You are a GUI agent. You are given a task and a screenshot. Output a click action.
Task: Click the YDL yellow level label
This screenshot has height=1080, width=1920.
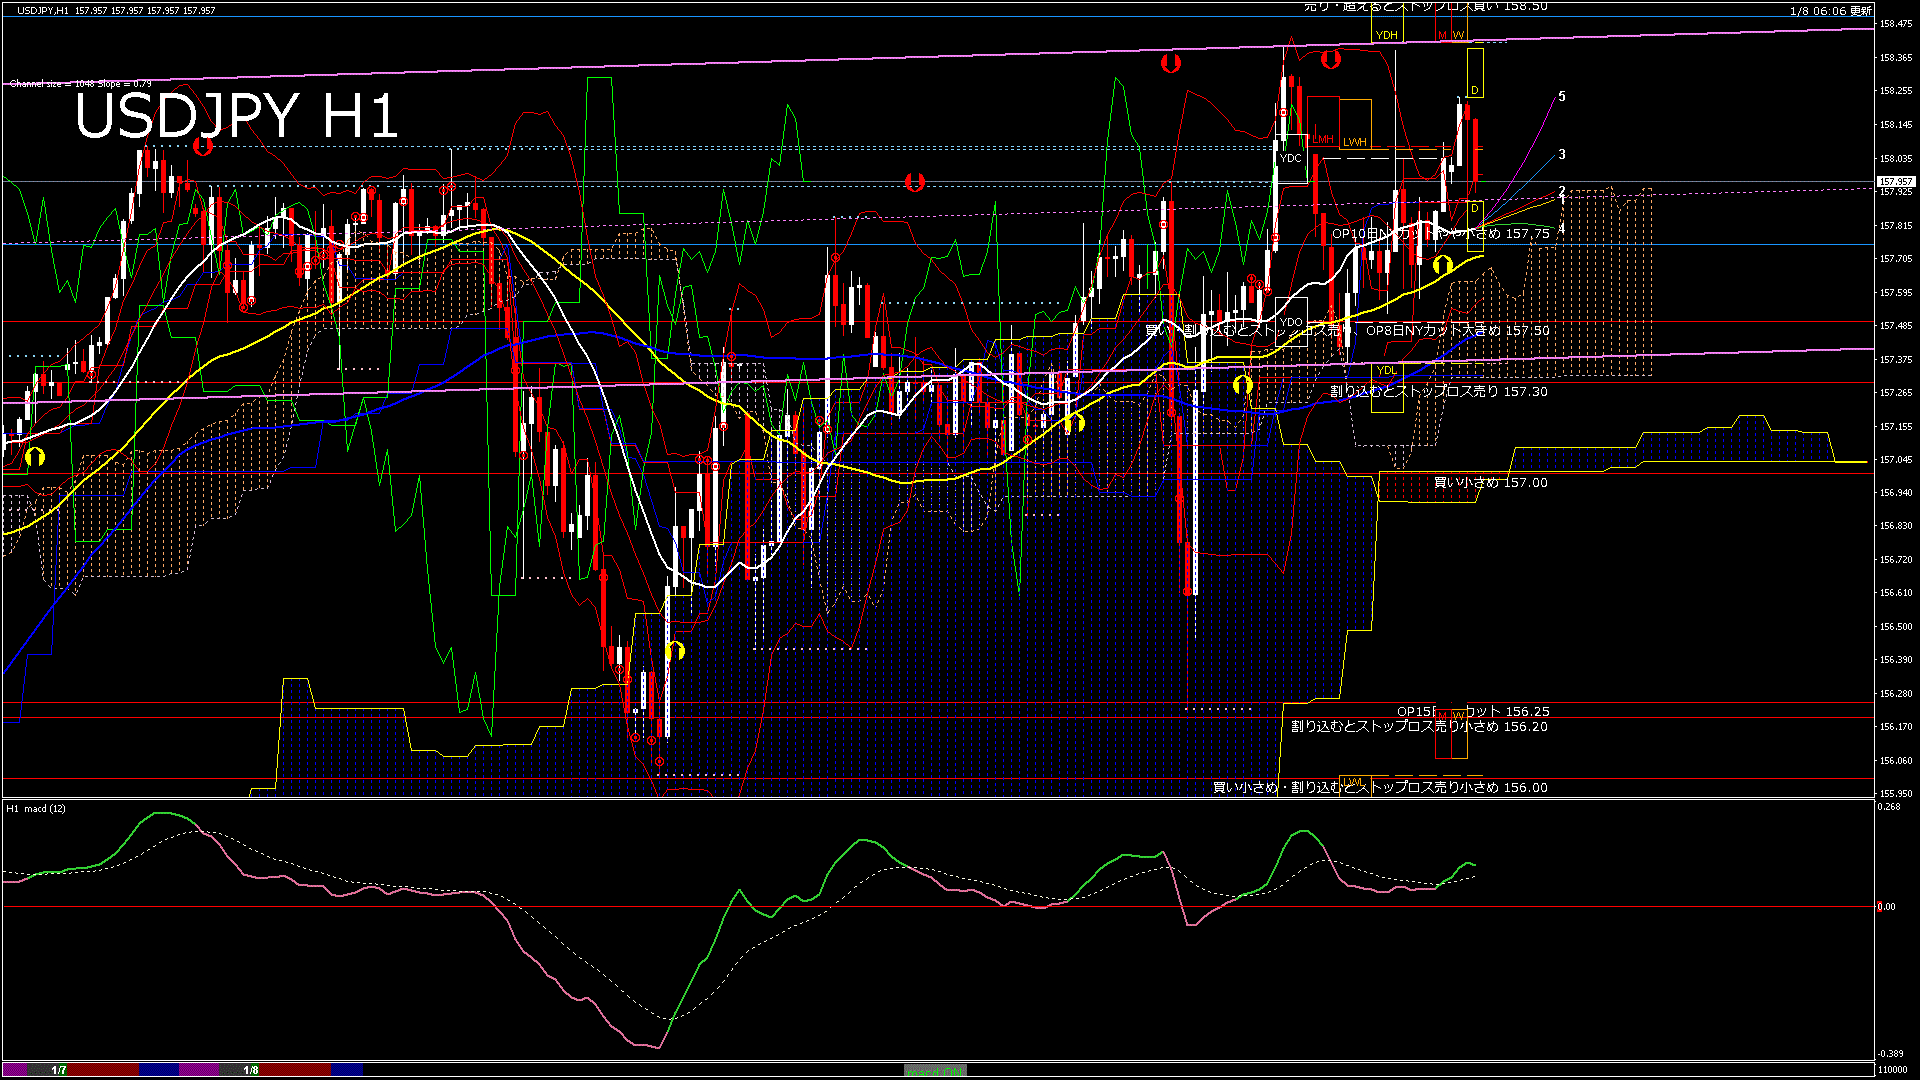[x=1386, y=370]
